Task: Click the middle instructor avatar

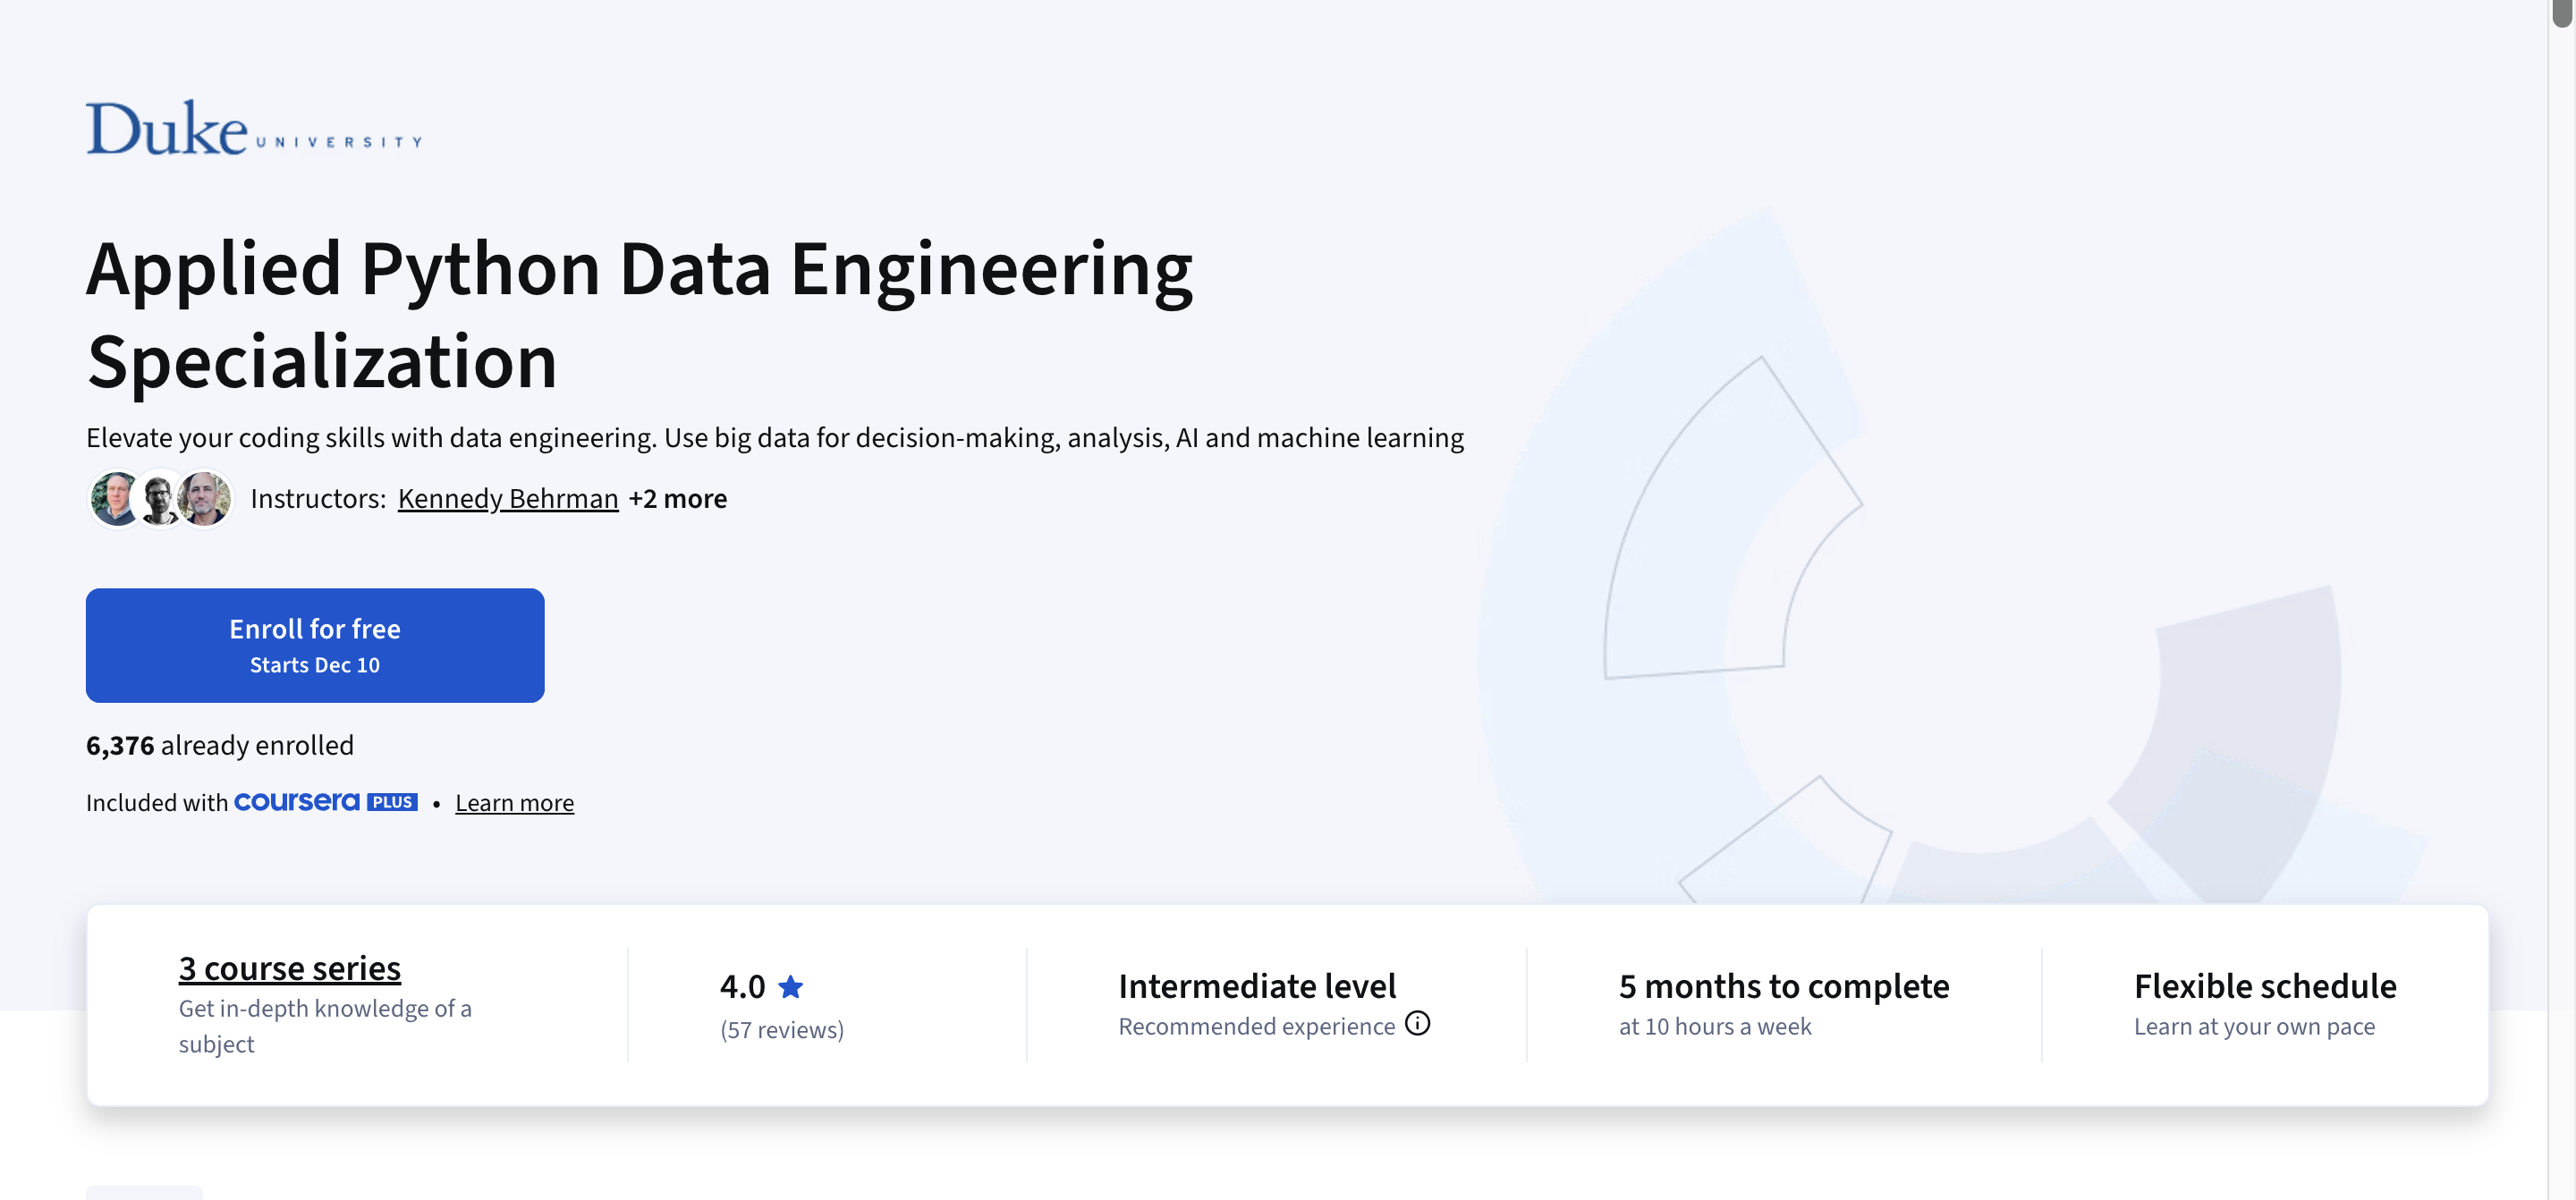Action: pyautogui.click(x=160, y=497)
